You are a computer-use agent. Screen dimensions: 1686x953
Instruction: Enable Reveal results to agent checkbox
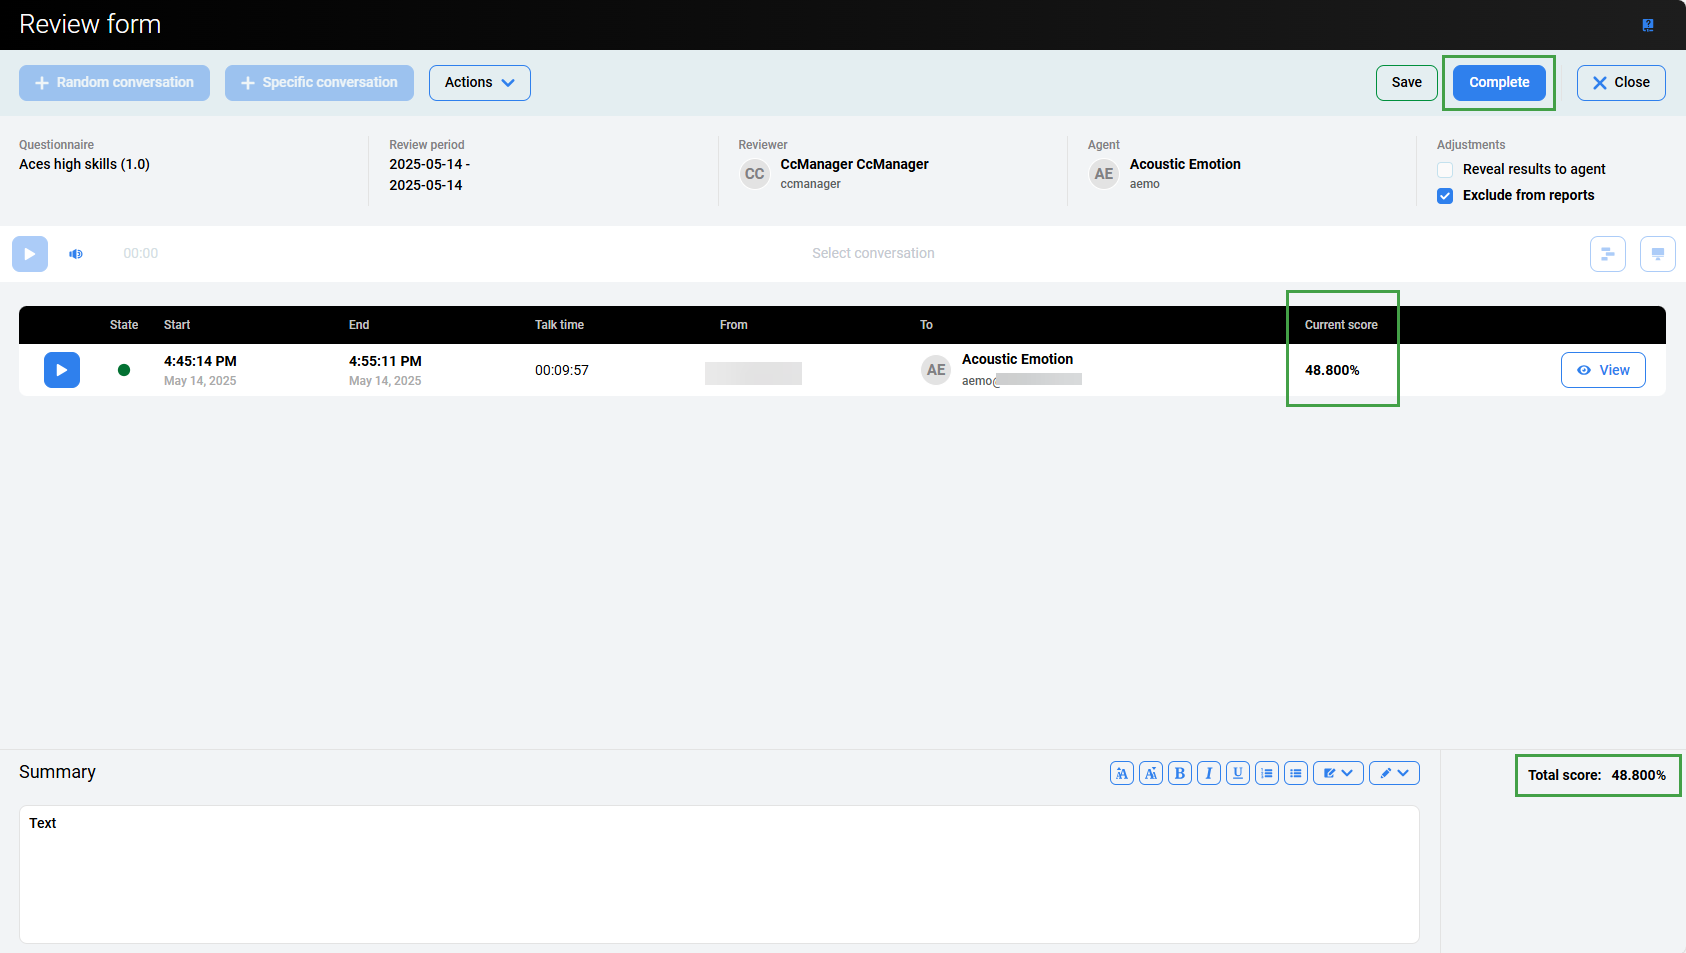1445,170
